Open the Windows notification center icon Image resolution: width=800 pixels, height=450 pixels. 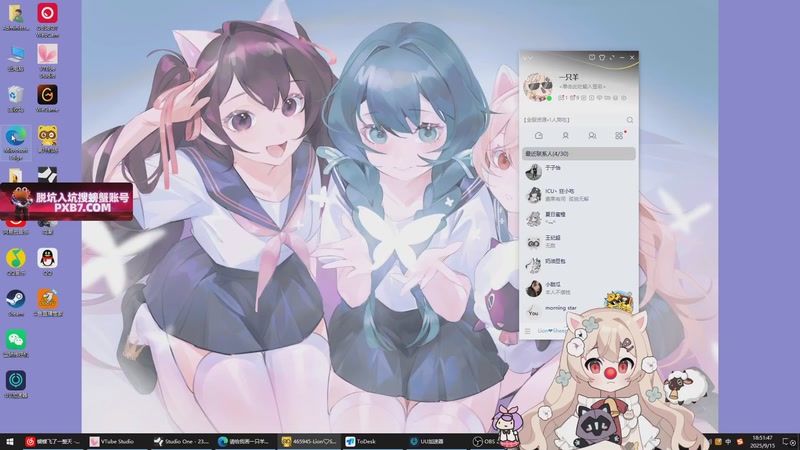(789, 442)
